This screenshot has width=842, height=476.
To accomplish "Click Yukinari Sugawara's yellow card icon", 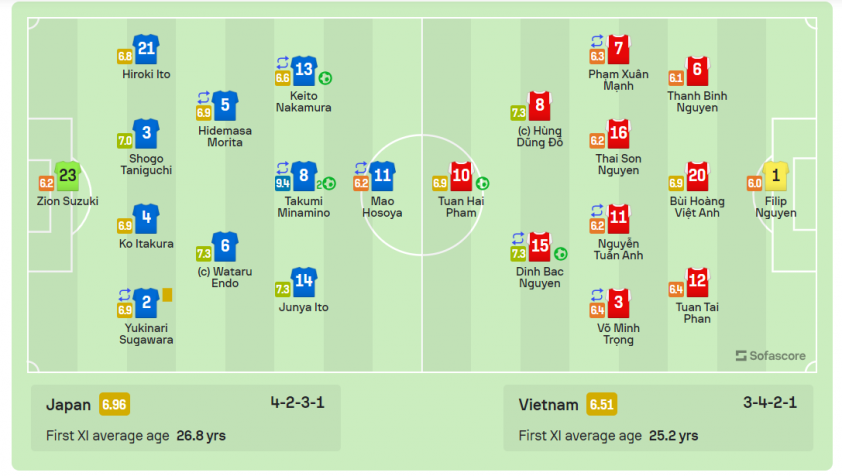I will tap(168, 295).
